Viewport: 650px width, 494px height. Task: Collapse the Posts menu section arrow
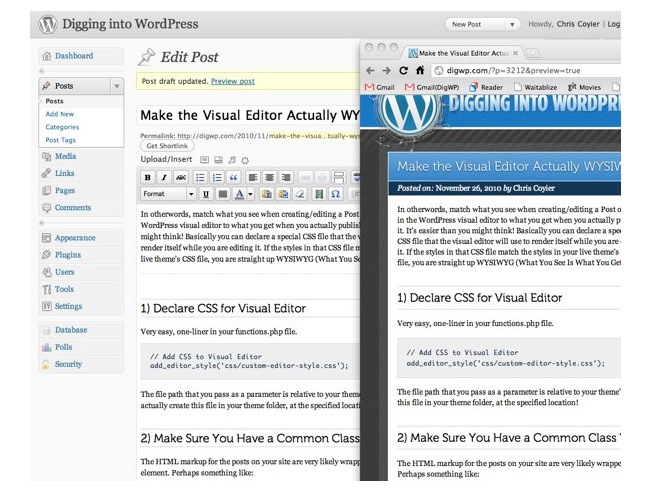(117, 87)
